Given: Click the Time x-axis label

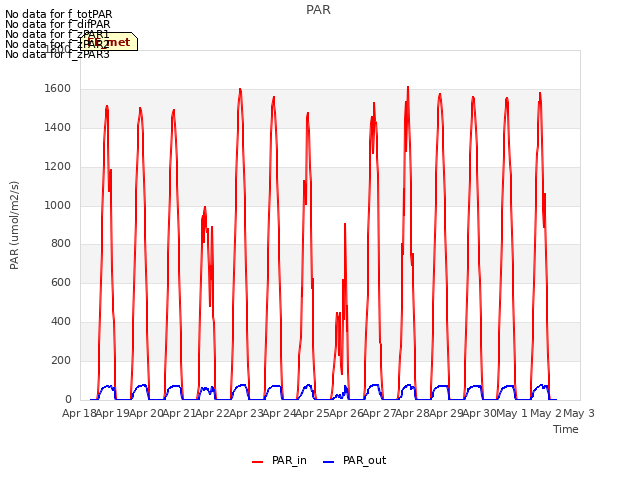Looking at the screenshot, I should (565, 429).
